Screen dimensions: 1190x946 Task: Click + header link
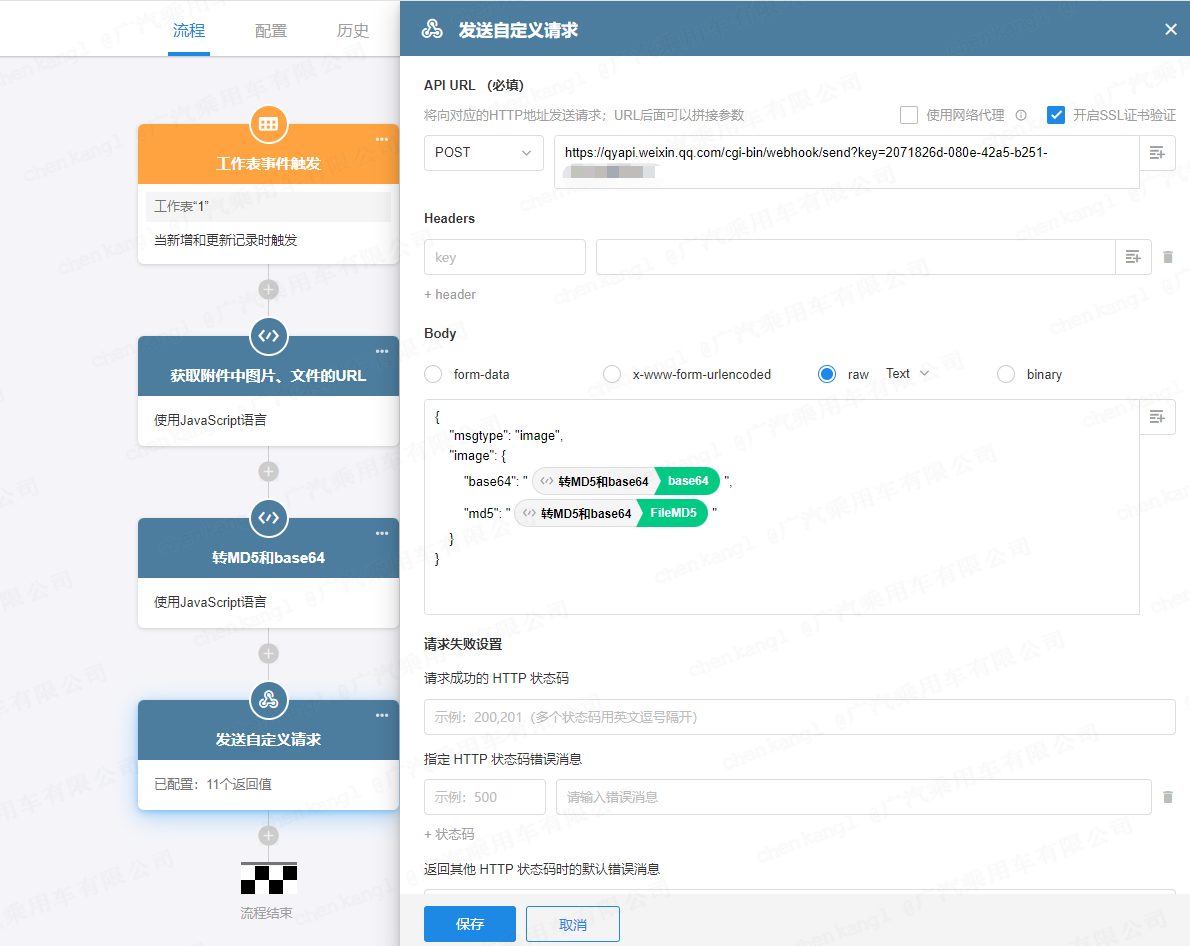[450, 295]
